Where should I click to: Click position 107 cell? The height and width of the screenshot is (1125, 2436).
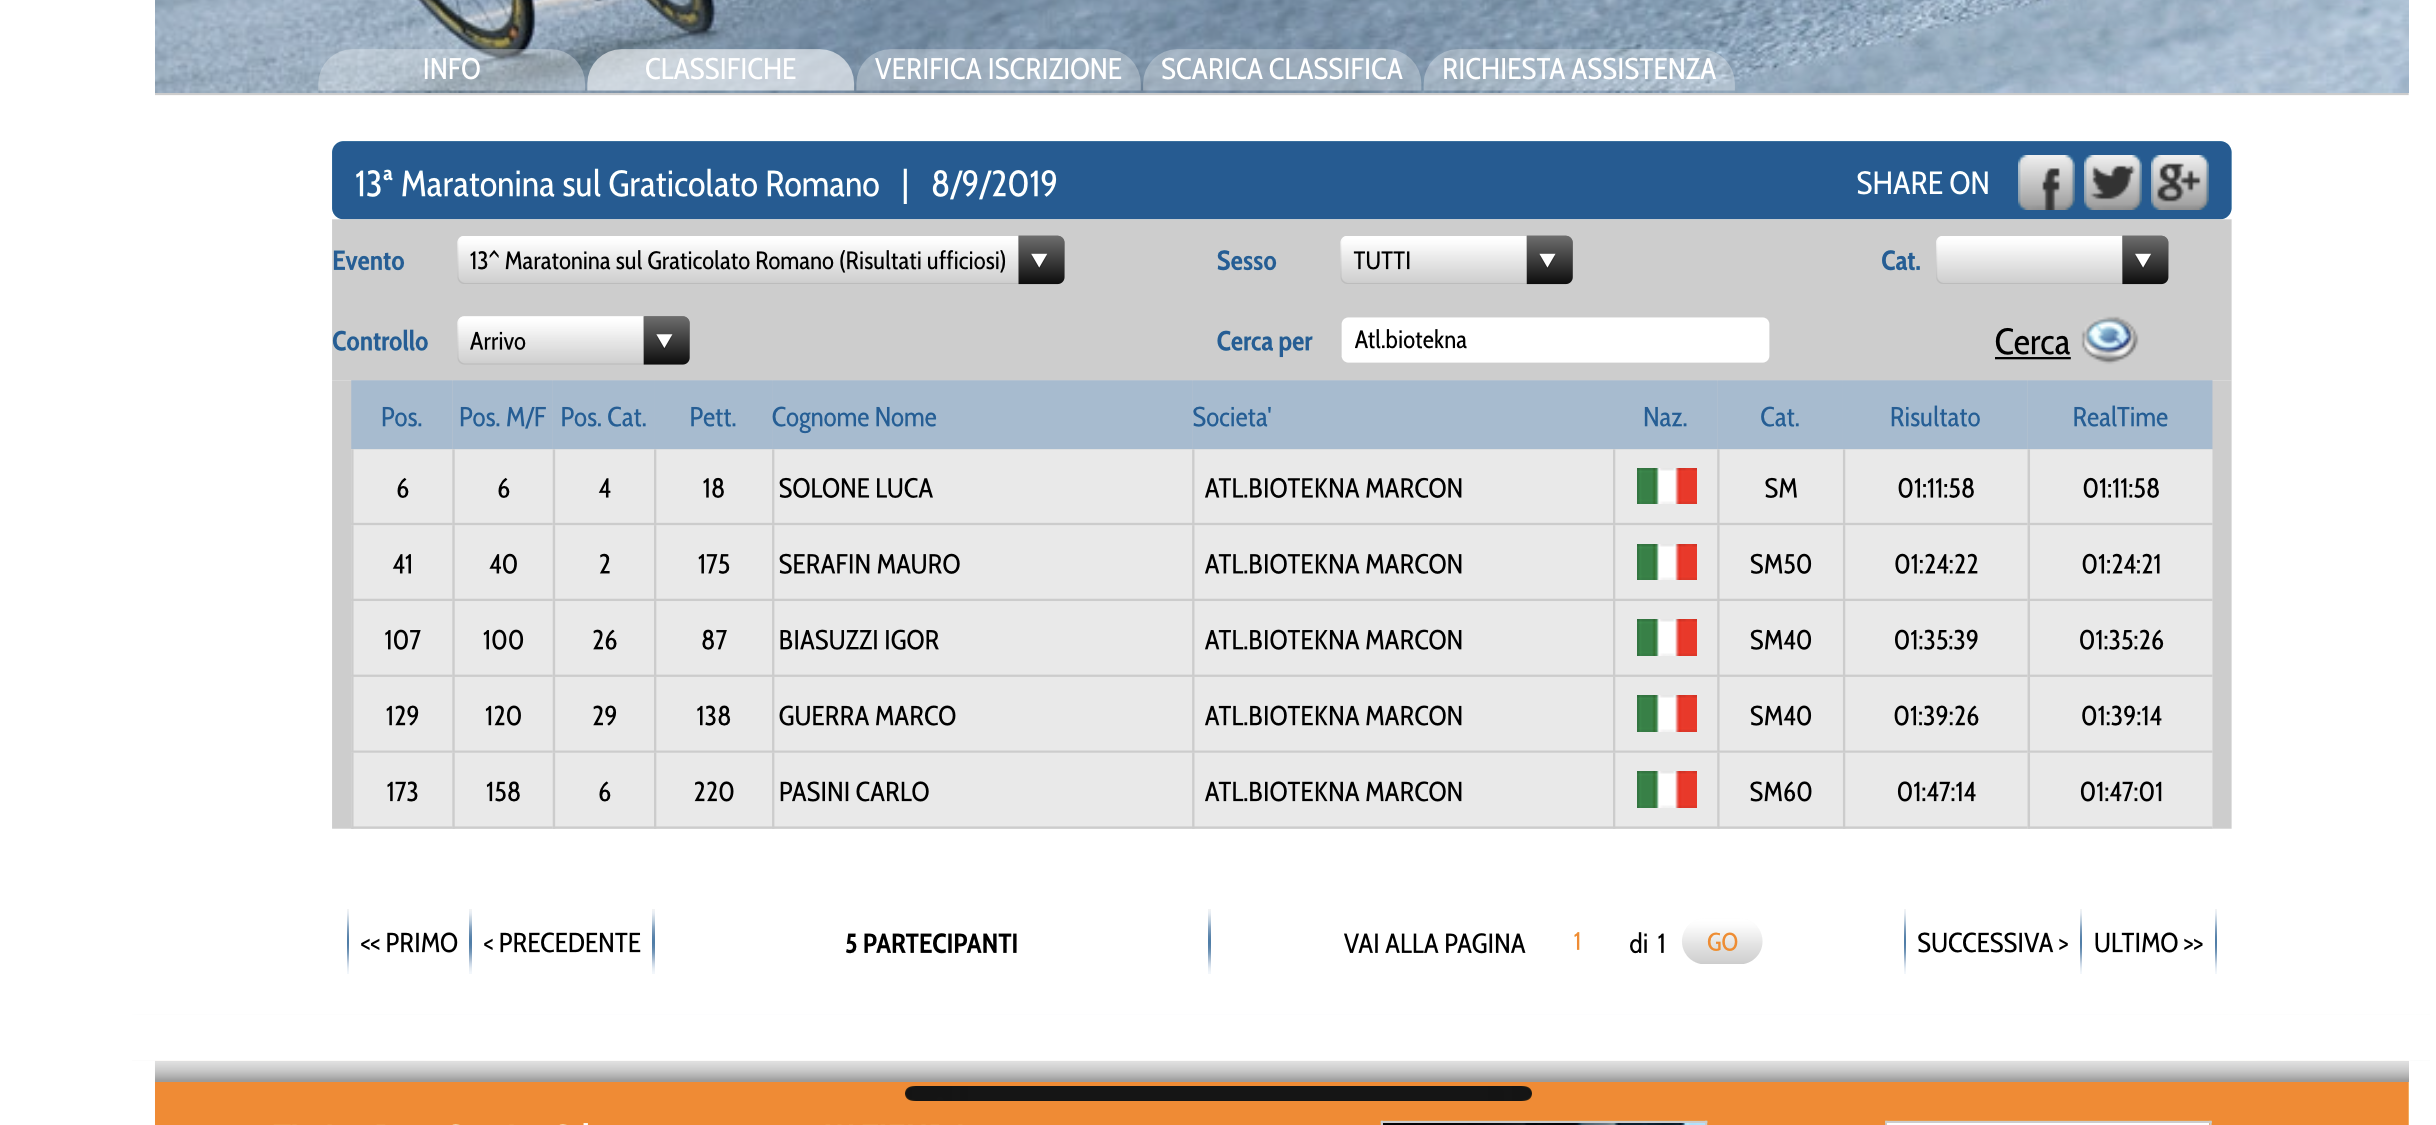(x=402, y=640)
